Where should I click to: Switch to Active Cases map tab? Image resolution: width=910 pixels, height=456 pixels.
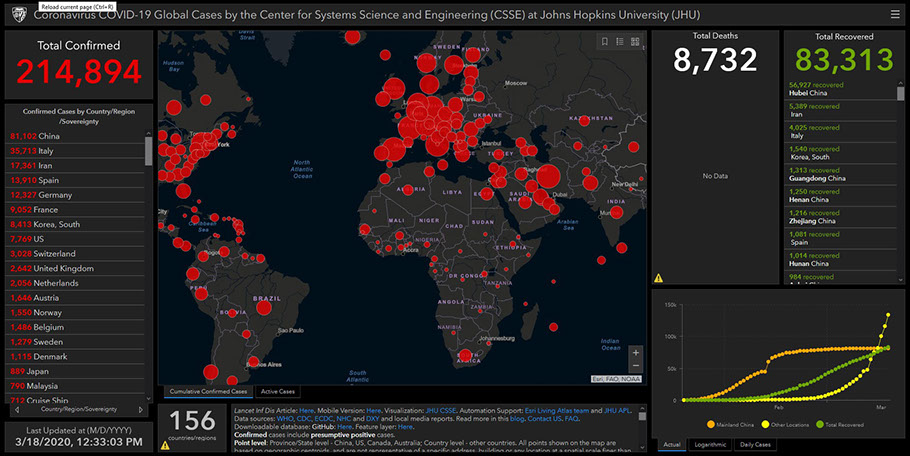pos(277,392)
